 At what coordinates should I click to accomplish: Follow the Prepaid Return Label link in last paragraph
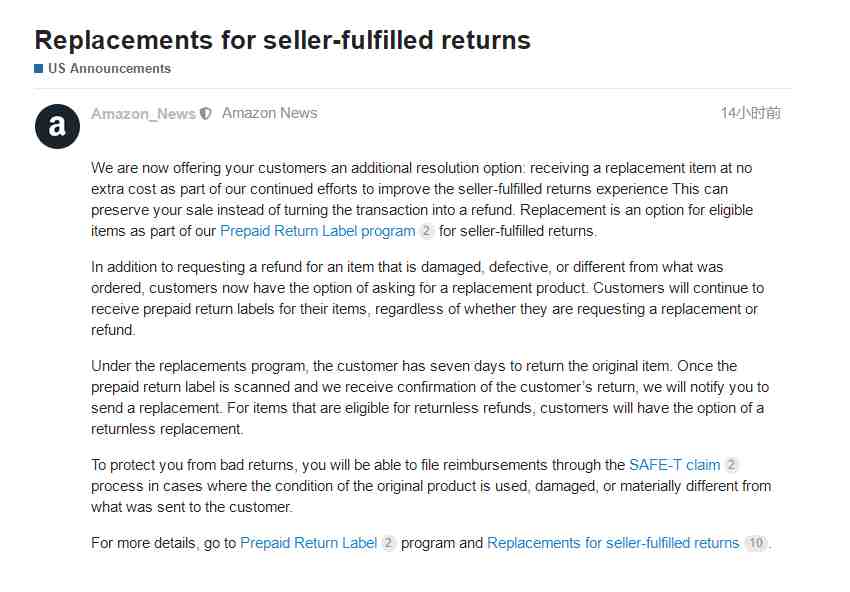308,543
